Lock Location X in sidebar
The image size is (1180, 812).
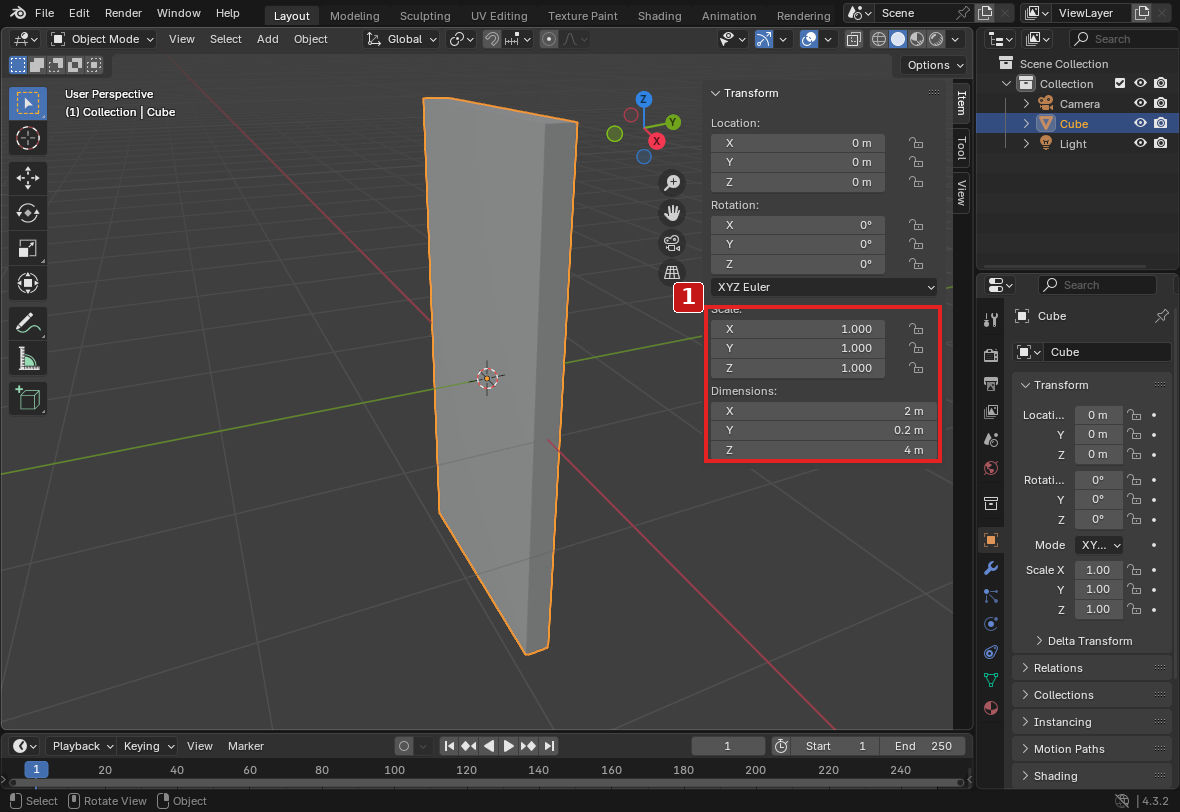(915, 142)
